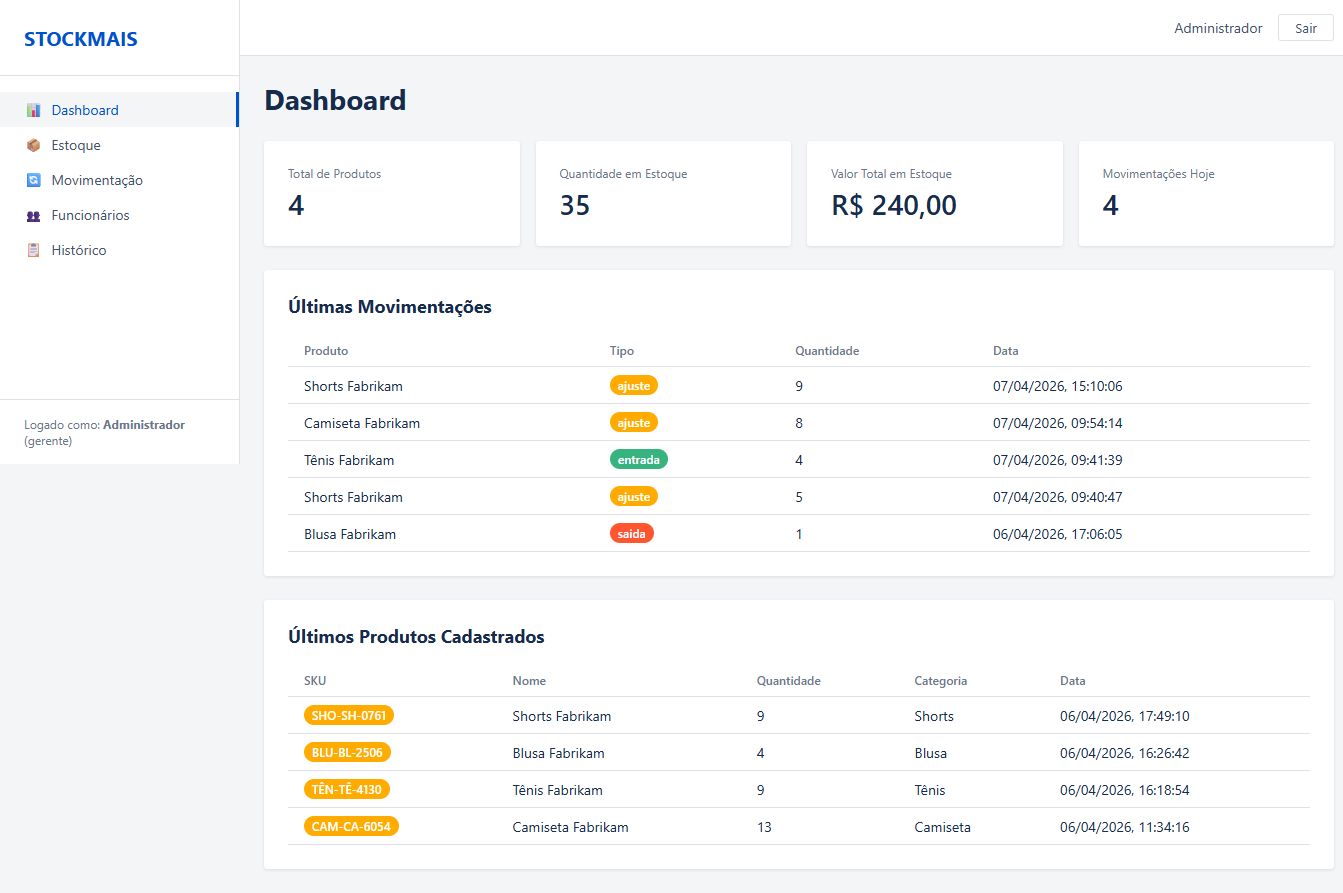
Task: Click the CAM-CA-6054 SKU badge
Action: click(350, 826)
